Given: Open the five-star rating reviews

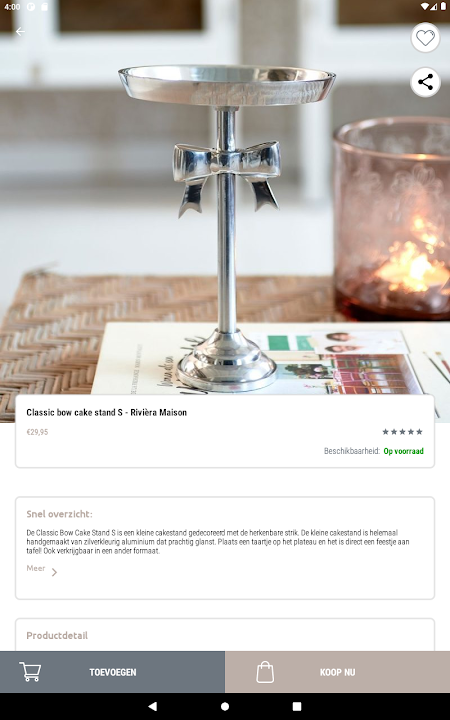Looking at the screenshot, I should pos(402,432).
